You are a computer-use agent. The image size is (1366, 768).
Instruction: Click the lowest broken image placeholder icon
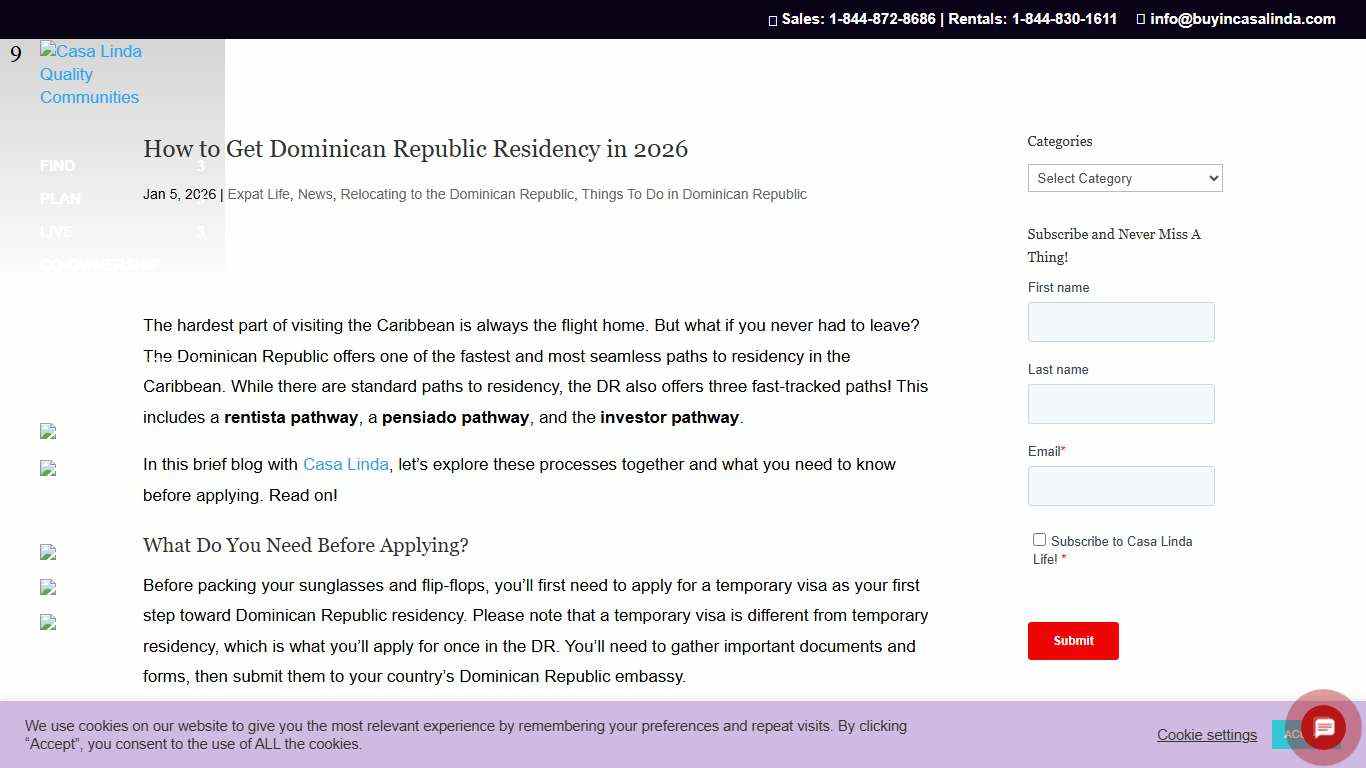[x=47, y=622]
